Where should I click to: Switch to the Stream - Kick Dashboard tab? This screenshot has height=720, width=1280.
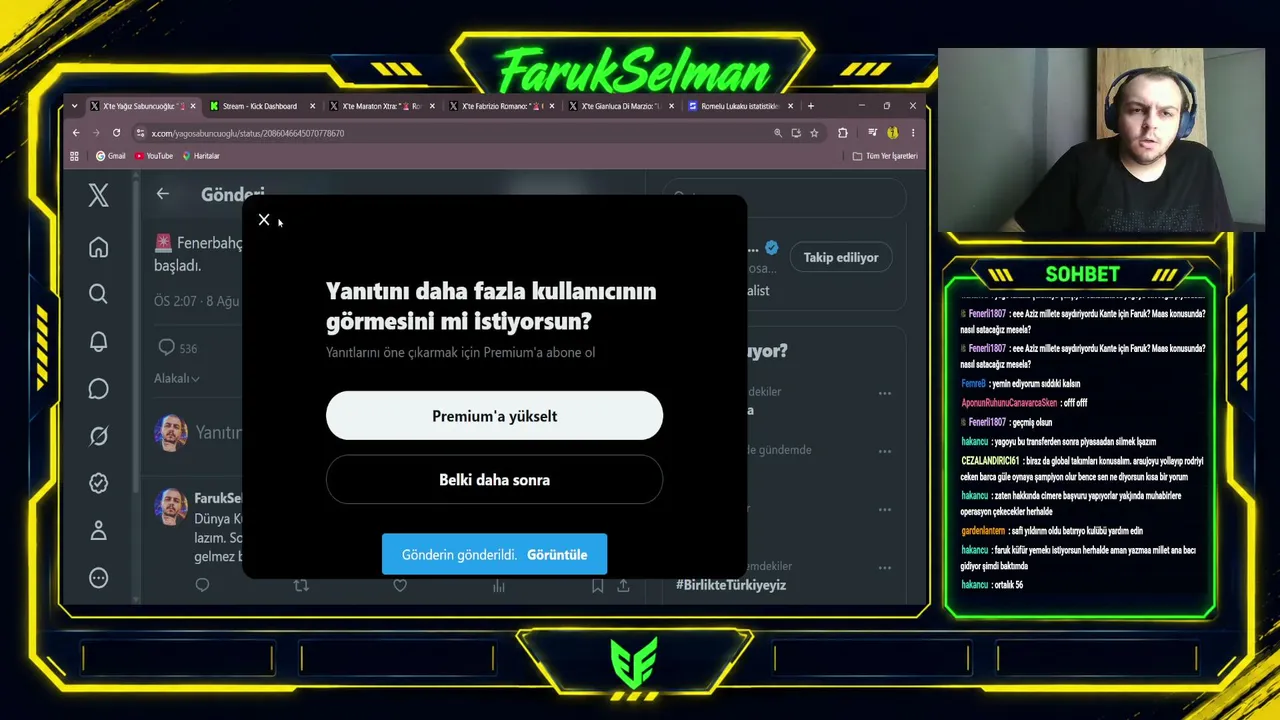pyautogui.click(x=260, y=106)
